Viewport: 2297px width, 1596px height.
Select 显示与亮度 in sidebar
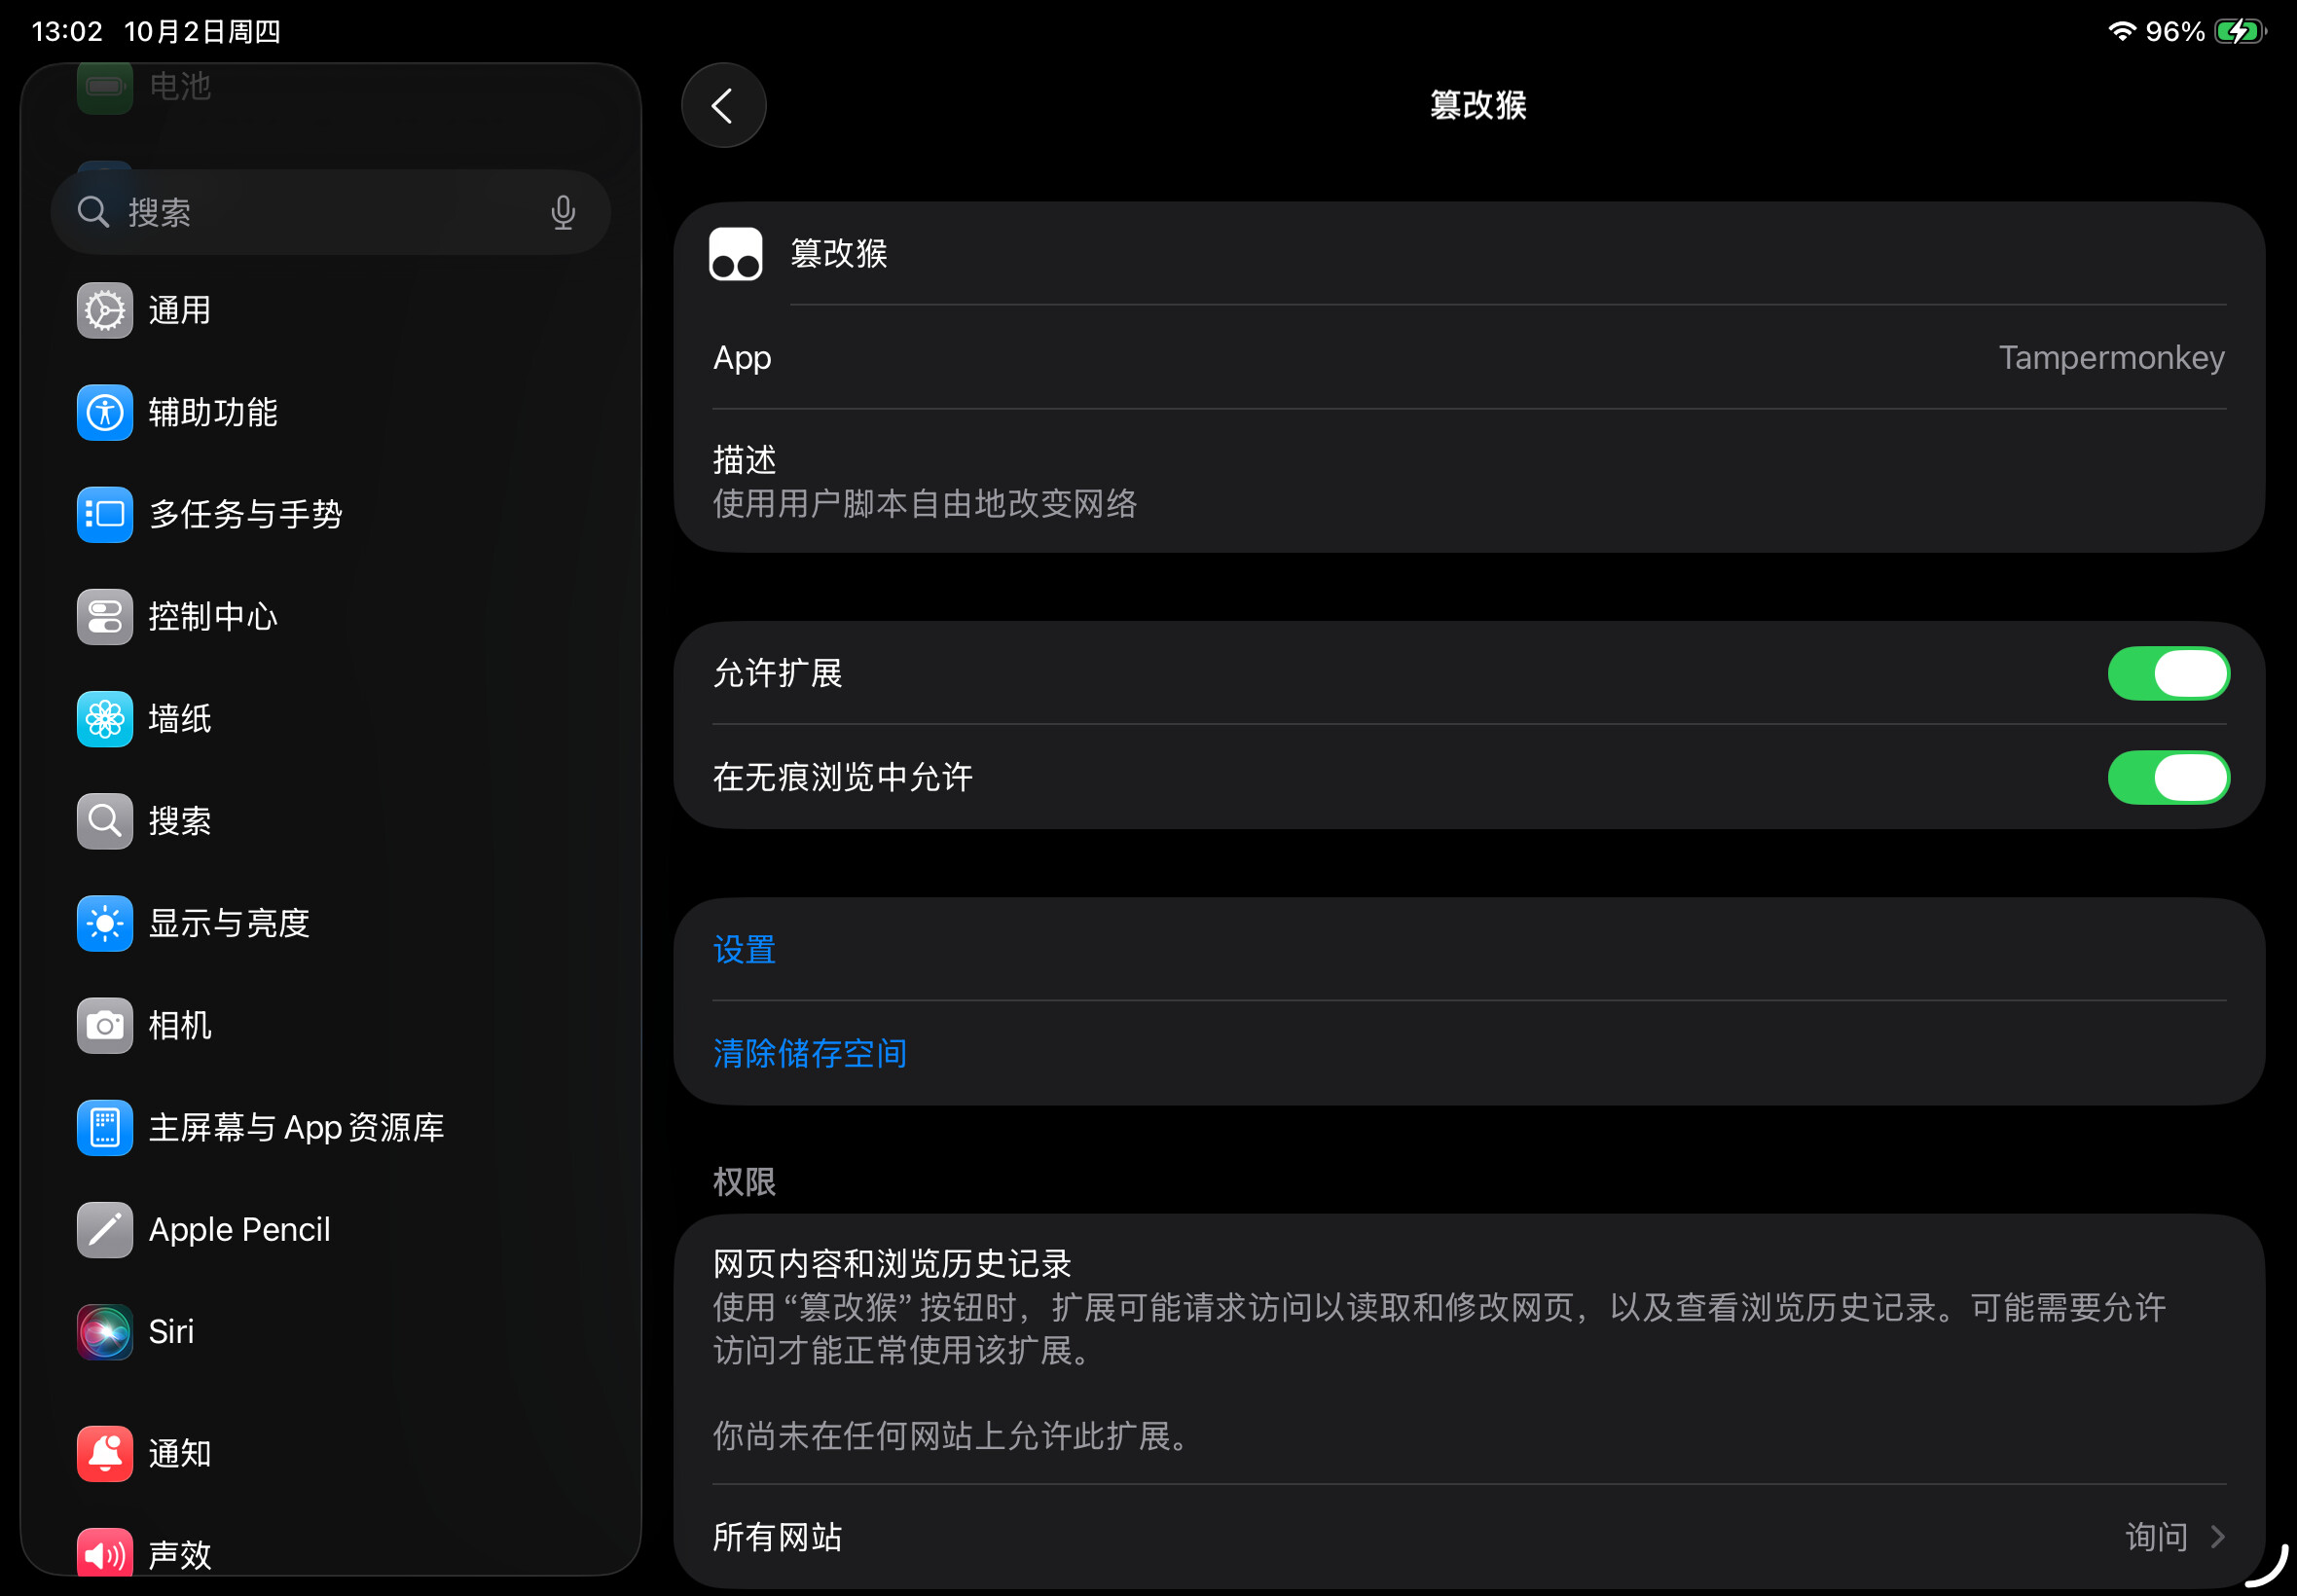pyautogui.click(x=229, y=923)
